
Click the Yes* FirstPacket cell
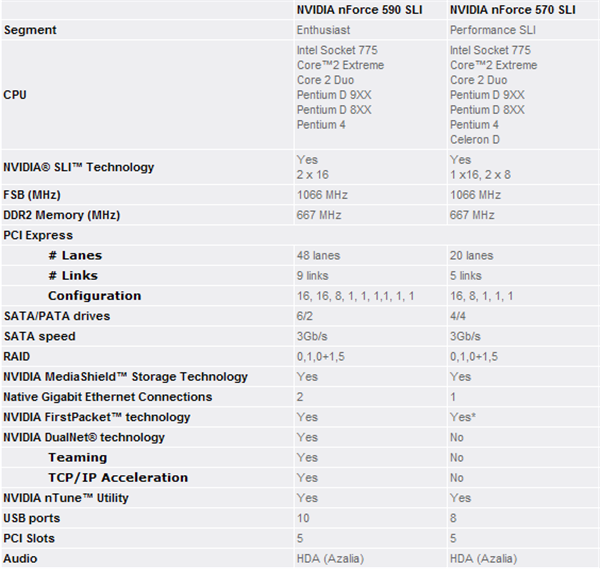pos(463,417)
